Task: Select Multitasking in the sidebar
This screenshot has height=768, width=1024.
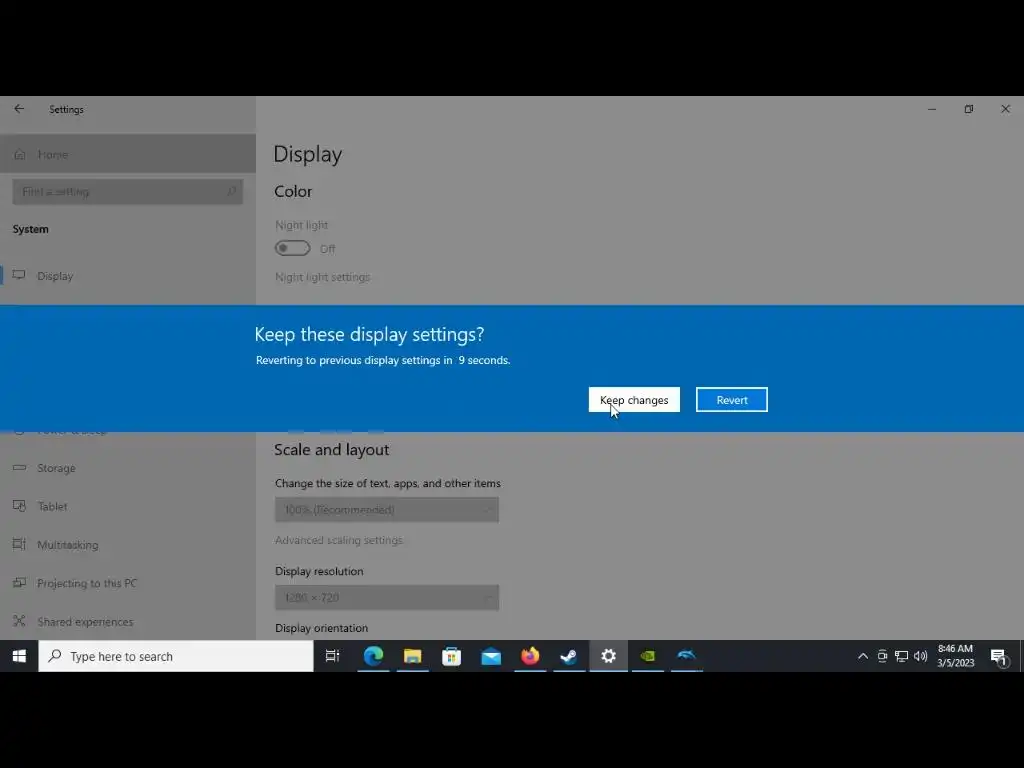Action: tap(128, 545)
